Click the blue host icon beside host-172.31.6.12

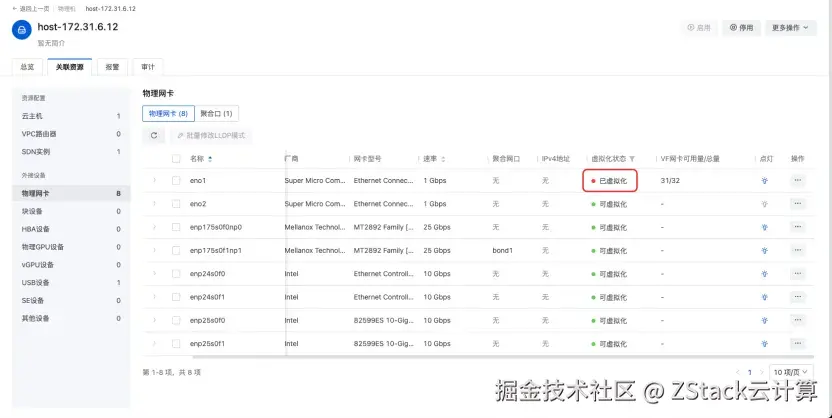point(22,30)
